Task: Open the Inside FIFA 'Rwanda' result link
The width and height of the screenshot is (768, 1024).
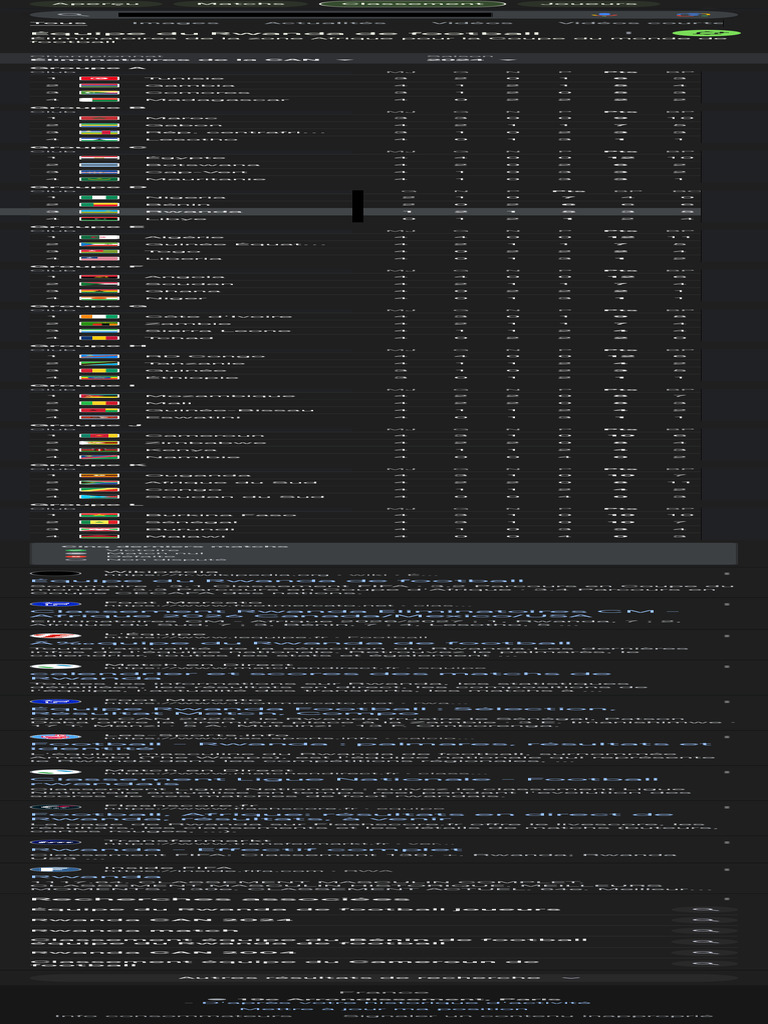Action: (97, 877)
